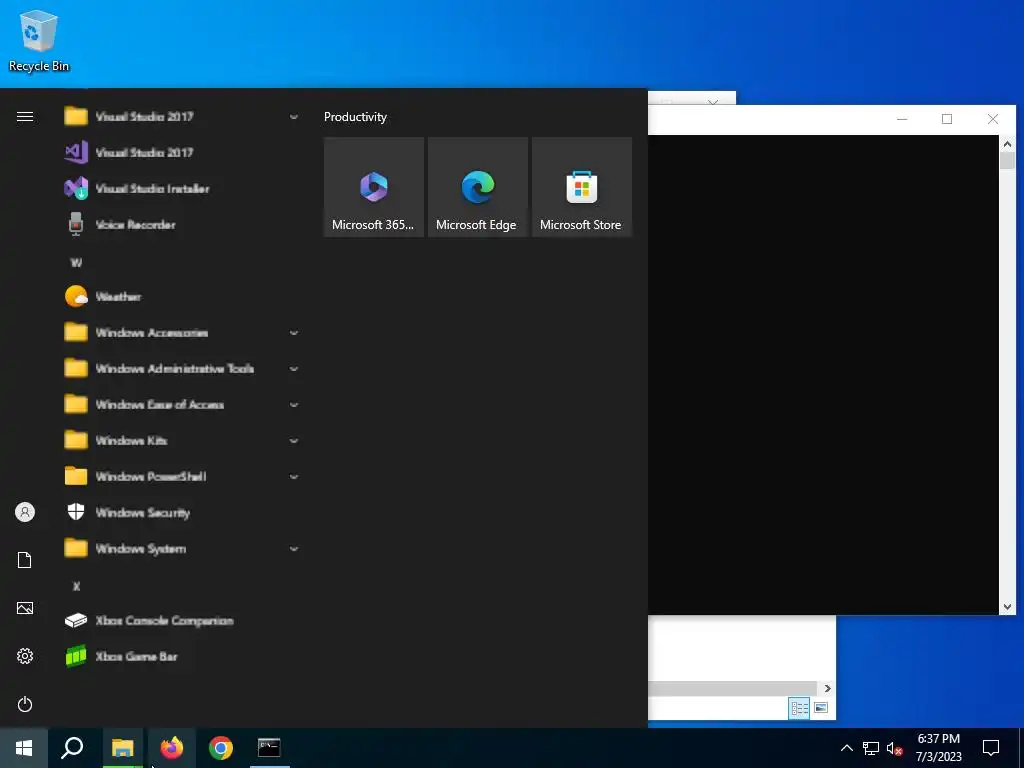Open the notification Action Center
The image size is (1024, 768).
991,748
